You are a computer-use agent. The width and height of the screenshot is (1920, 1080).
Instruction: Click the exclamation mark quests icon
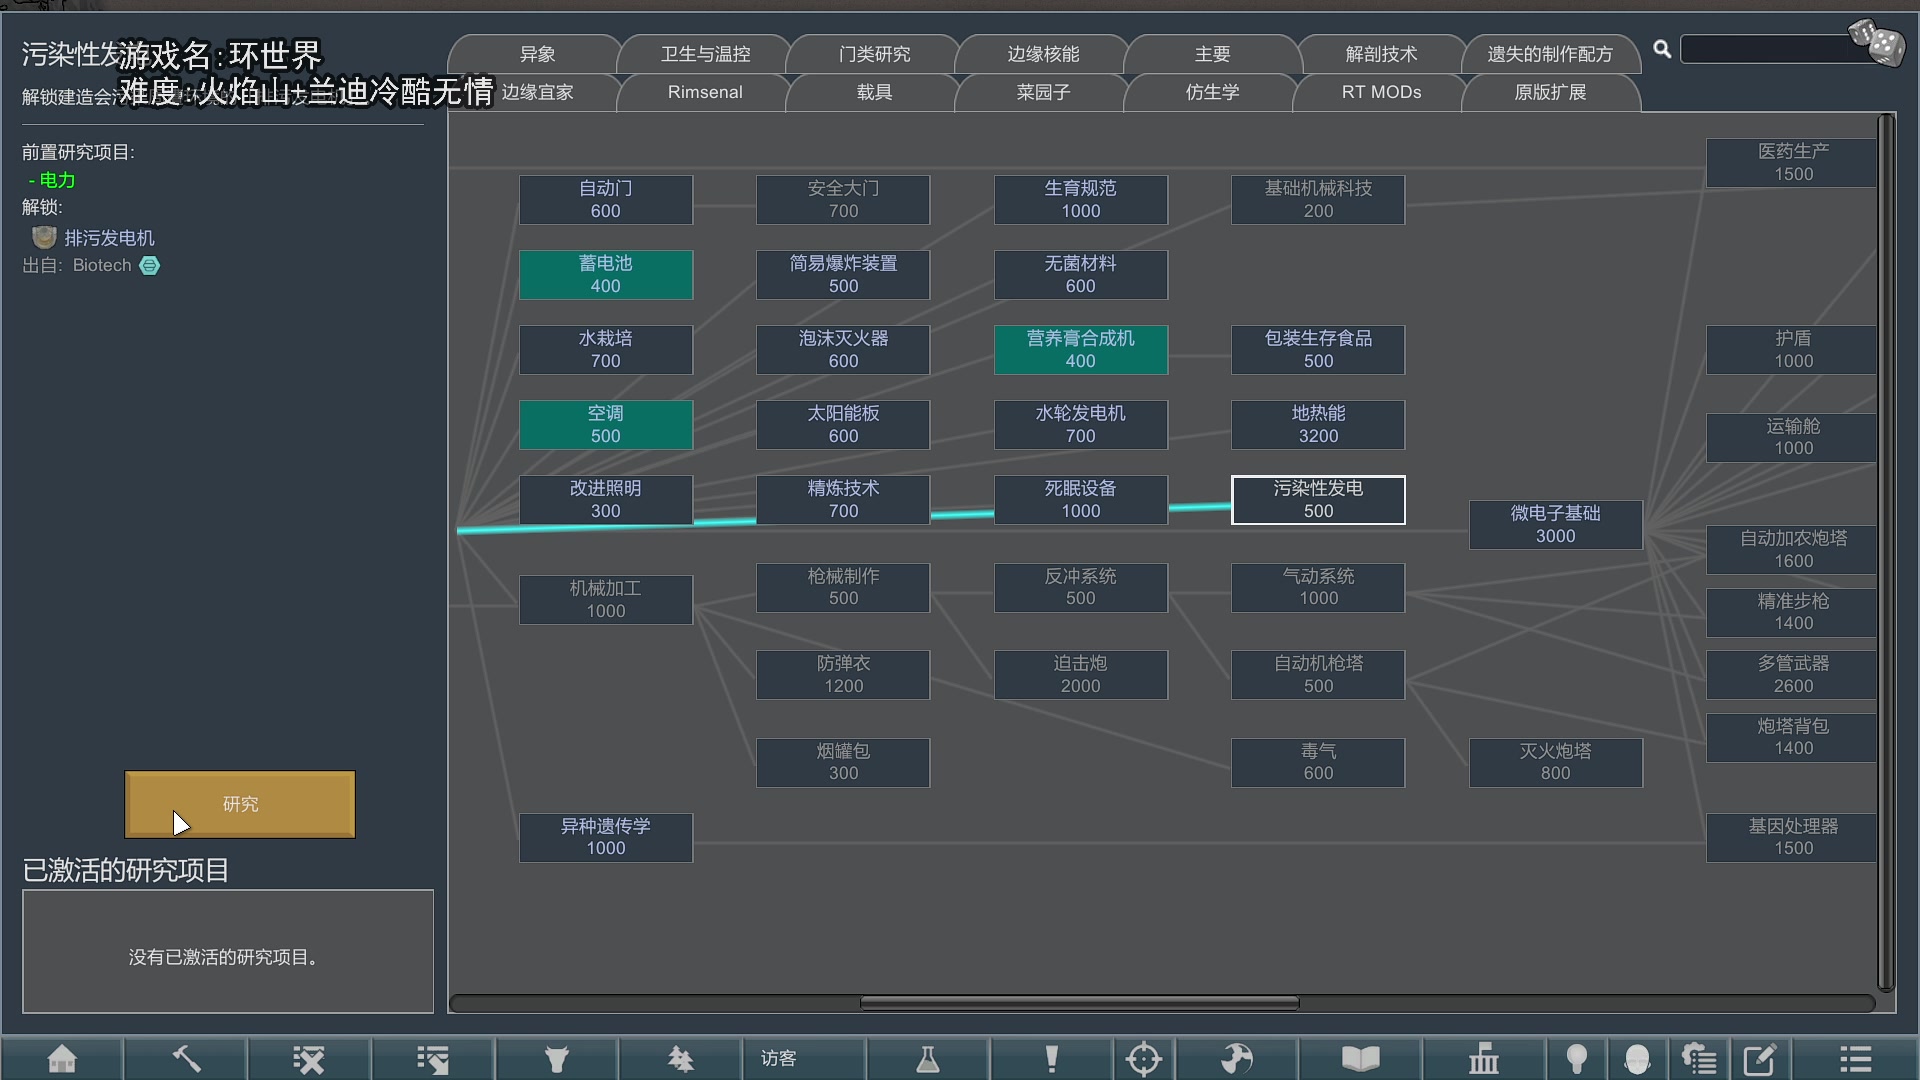click(1051, 1058)
